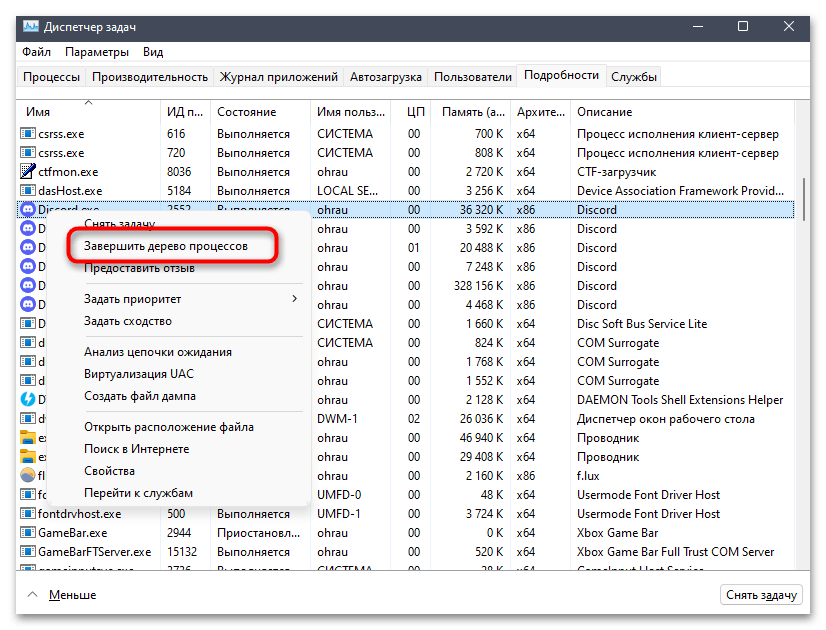The width and height of the screenshot is (826, 630).
Task: Click the lightning icon for DAEMON Tools Shell Extensions Helper
Action: (27, 399)
